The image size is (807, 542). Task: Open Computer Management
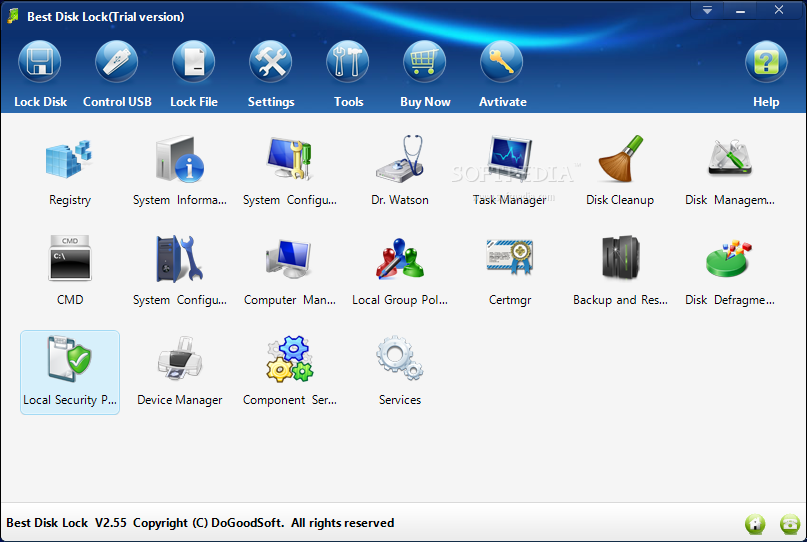click(289, 270)
